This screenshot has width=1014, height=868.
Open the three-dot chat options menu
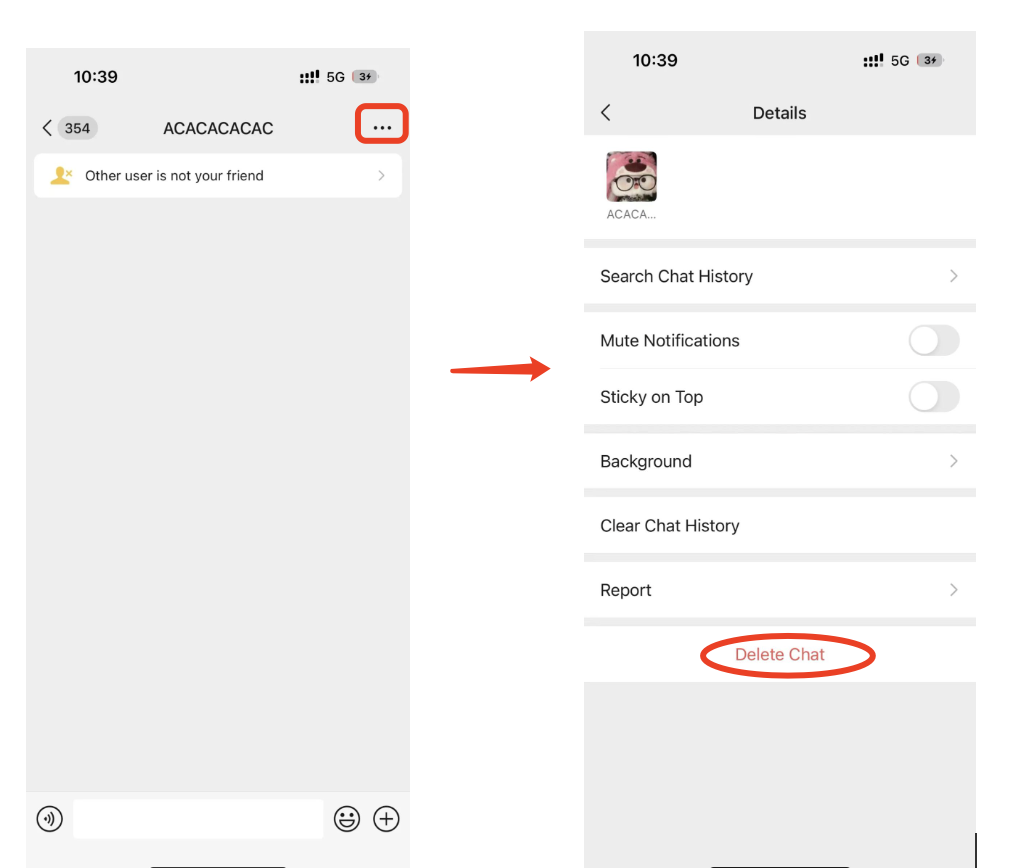pos(382,127)
